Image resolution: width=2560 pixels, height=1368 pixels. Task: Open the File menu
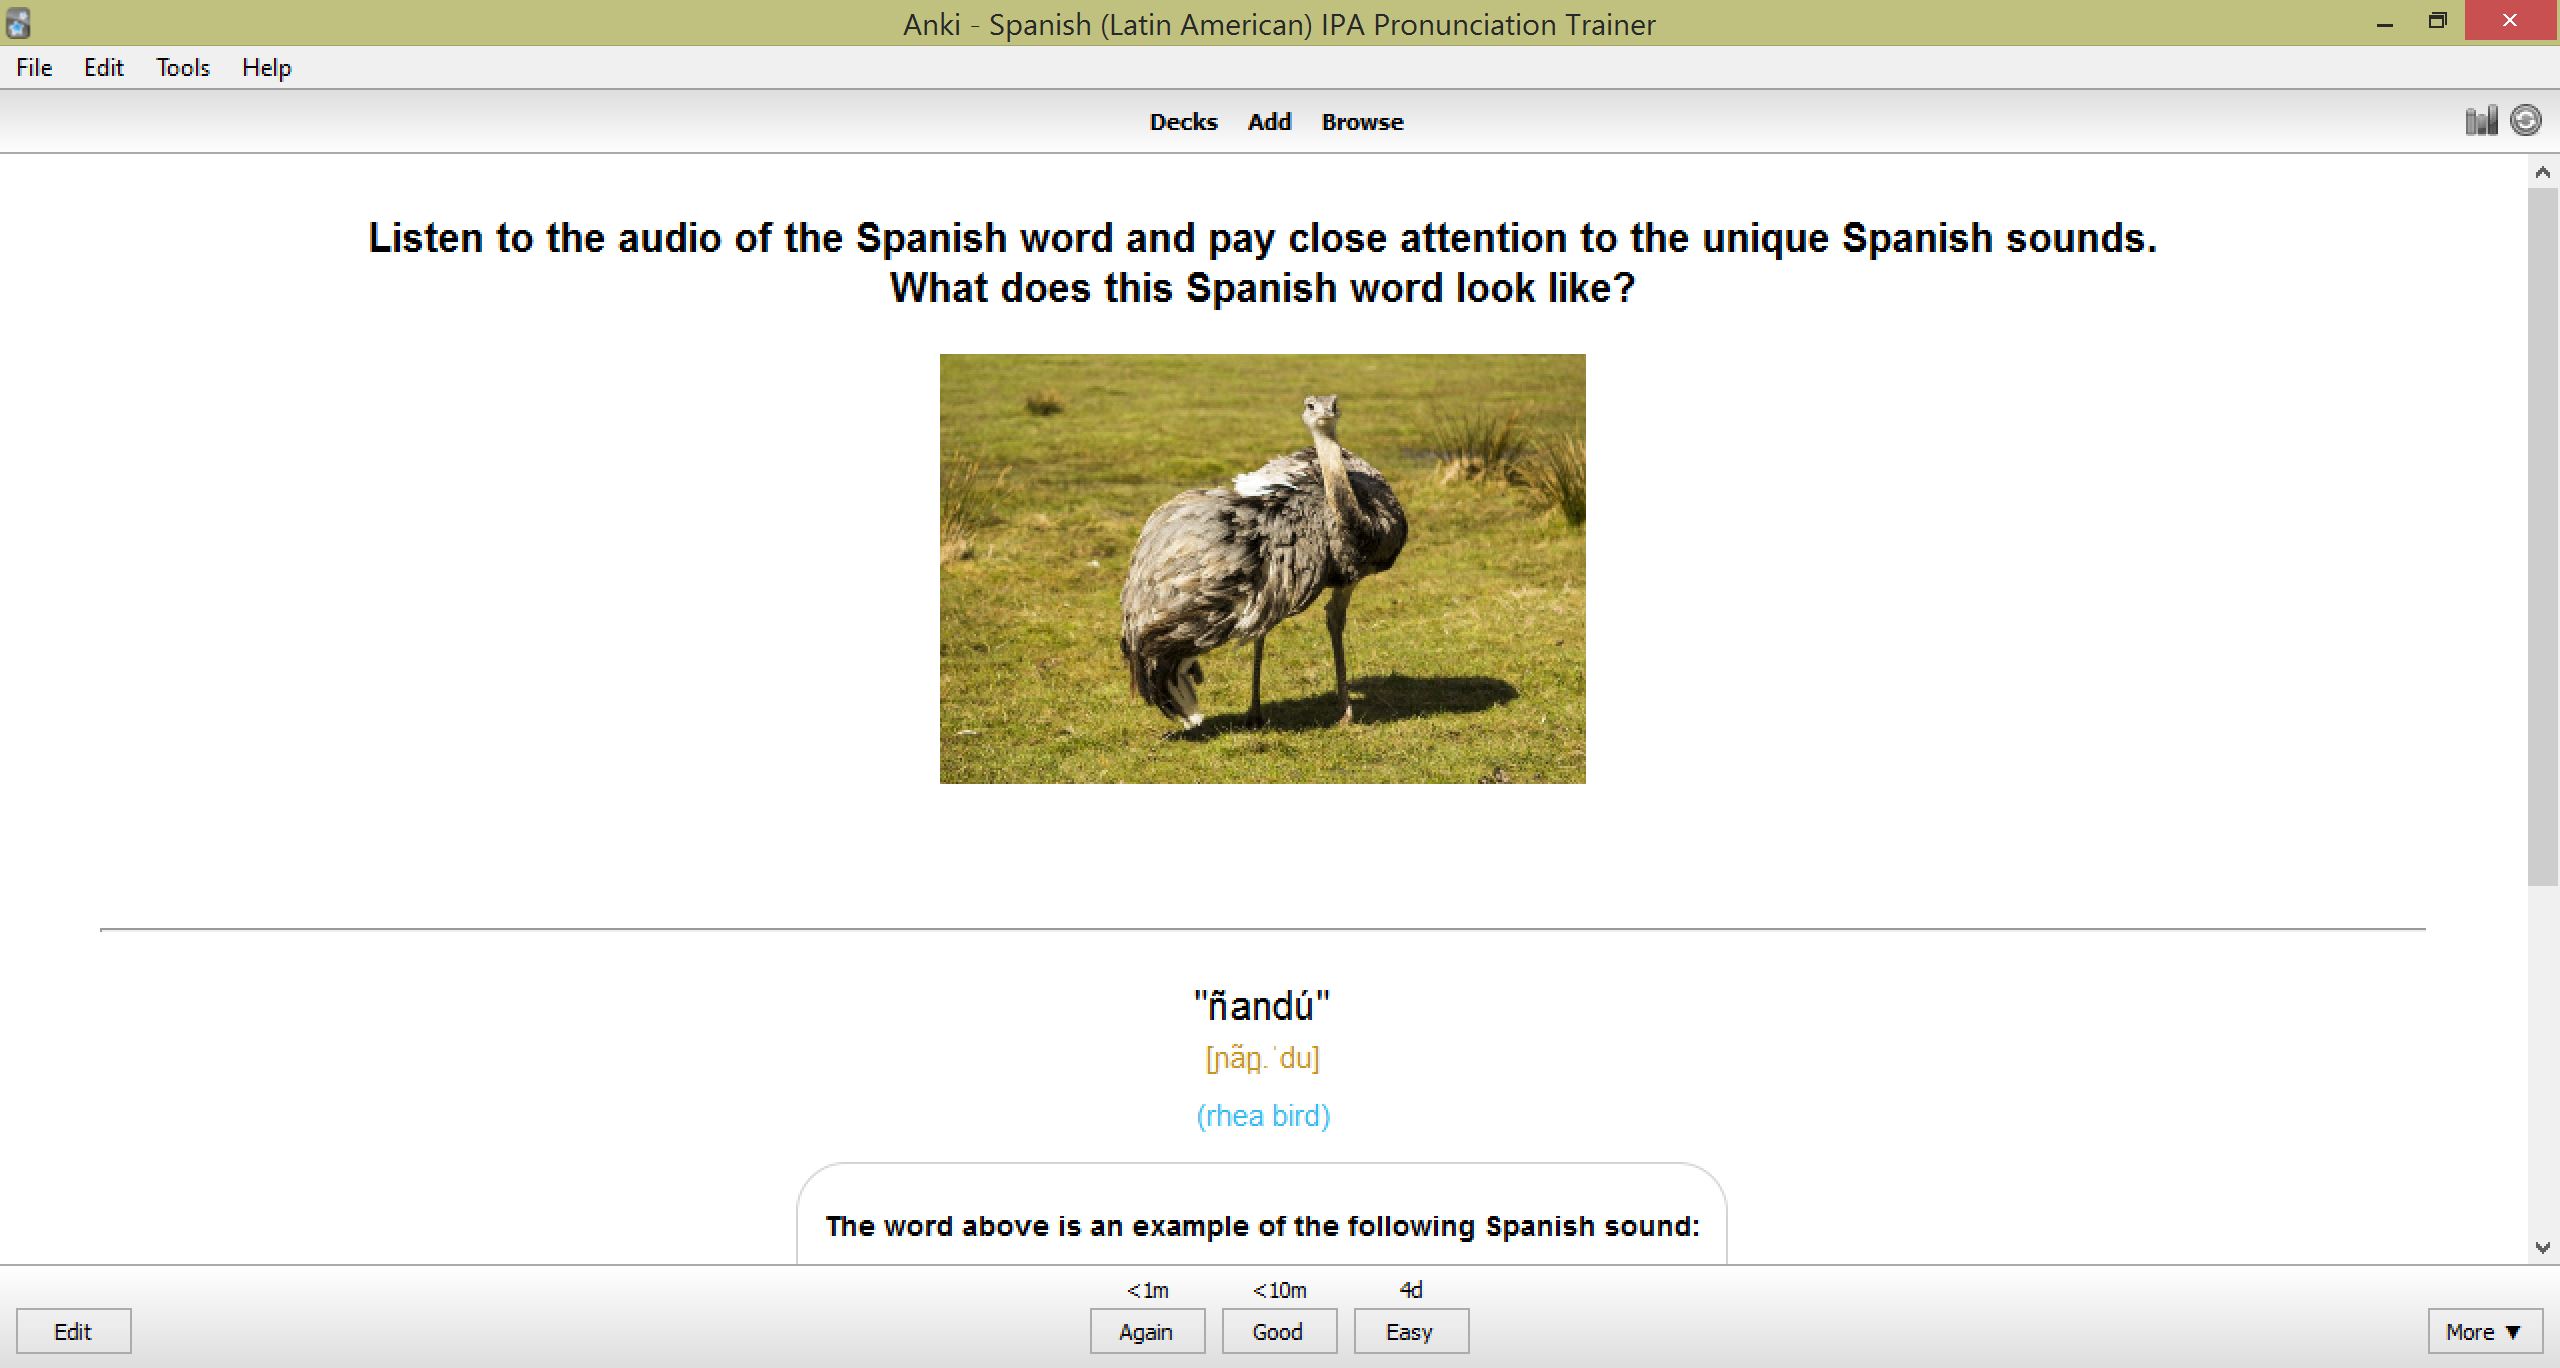tap(34, 67)
